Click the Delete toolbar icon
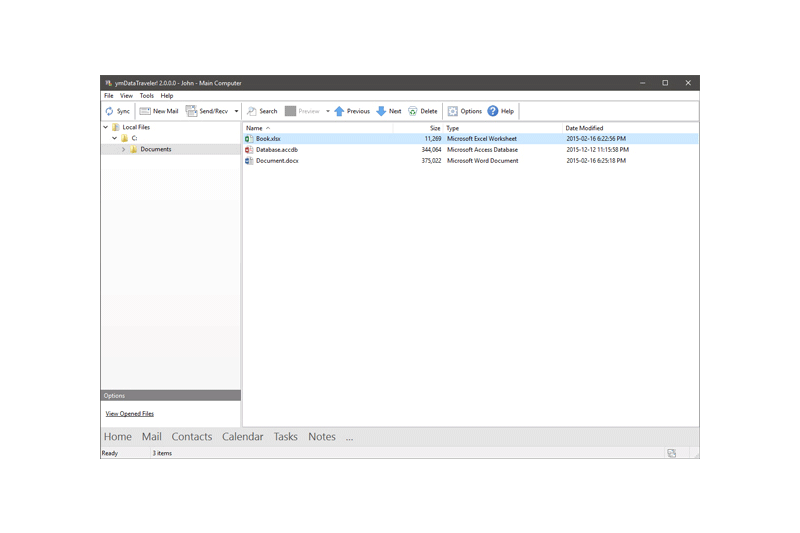 413,111
